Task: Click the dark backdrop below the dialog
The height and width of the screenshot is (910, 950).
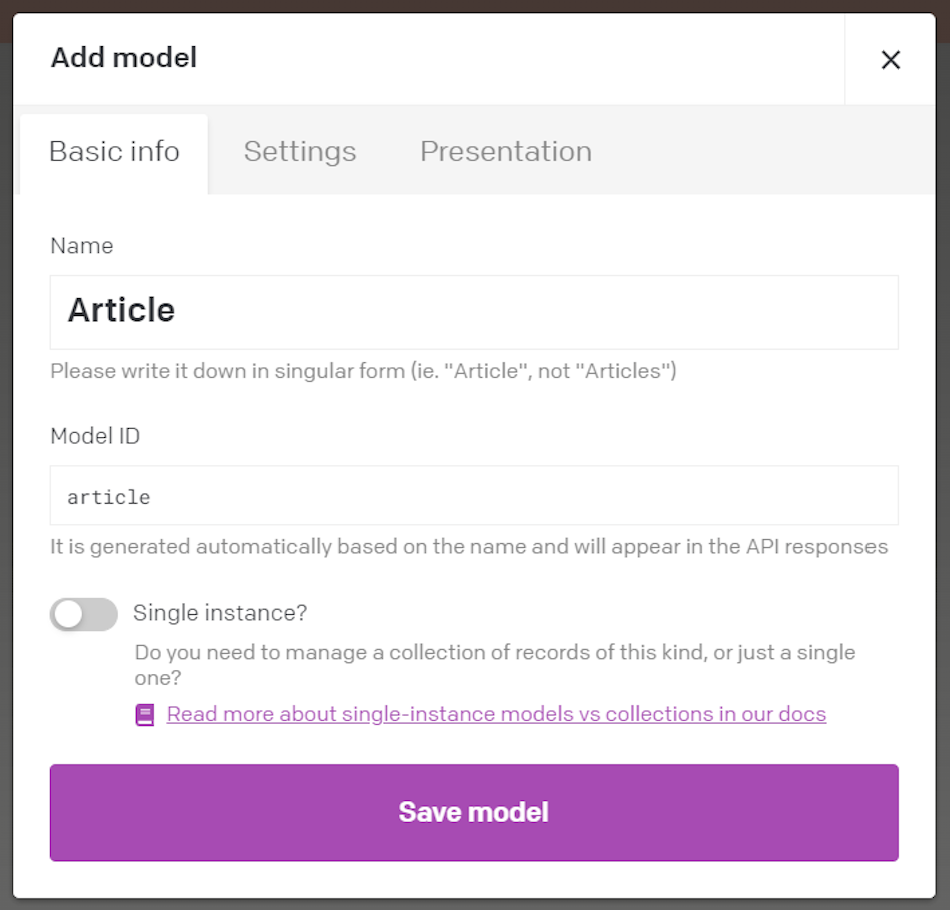Action: (474, 904)
